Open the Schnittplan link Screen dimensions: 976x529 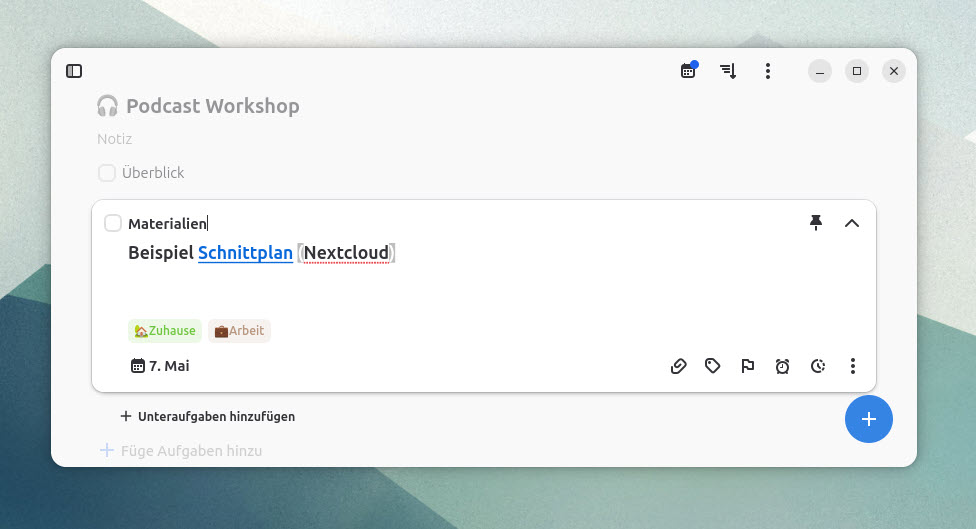(x=245, y=253)
